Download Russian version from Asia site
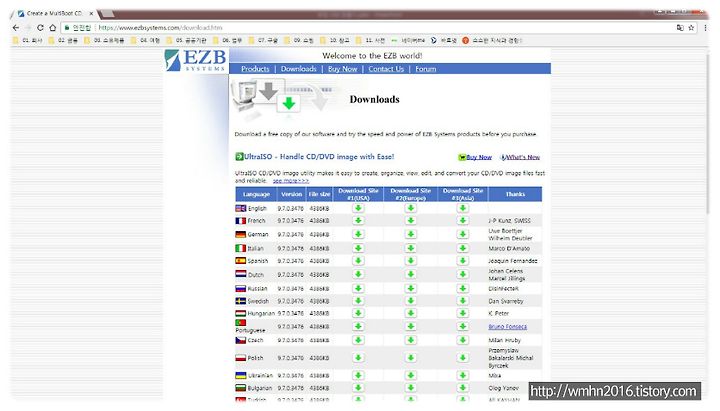The height and width of the screenshot is (411, 720). 463,288
